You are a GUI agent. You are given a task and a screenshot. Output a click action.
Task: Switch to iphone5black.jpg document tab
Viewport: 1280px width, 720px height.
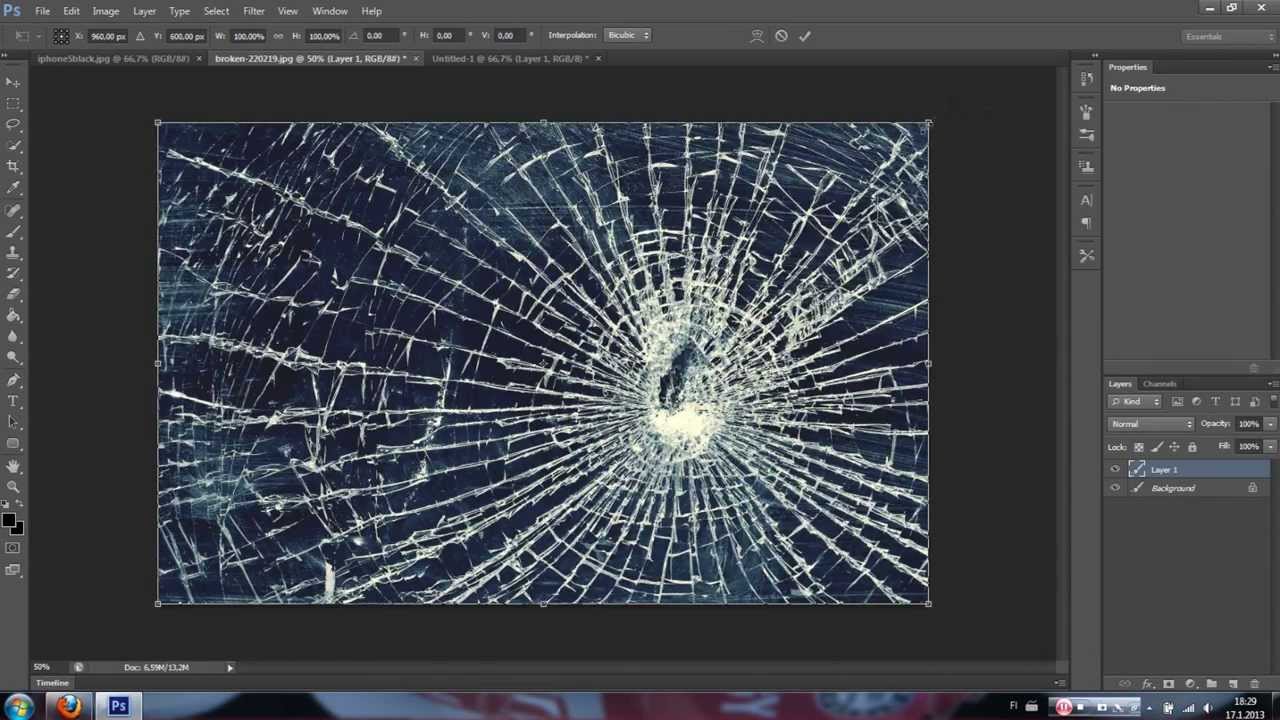point(113,59)
